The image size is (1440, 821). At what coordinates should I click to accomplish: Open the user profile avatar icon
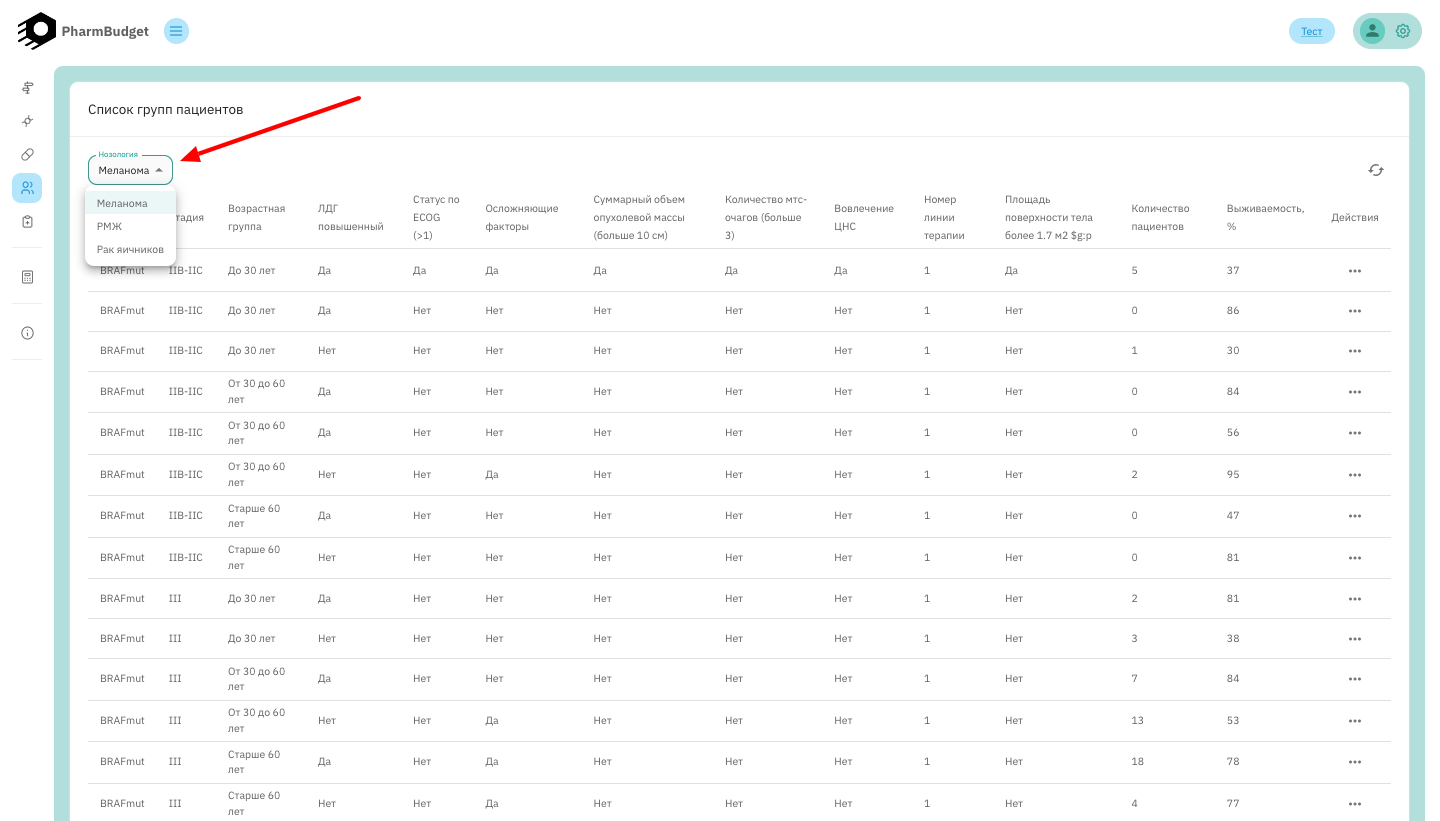(x=1372, y=31)
